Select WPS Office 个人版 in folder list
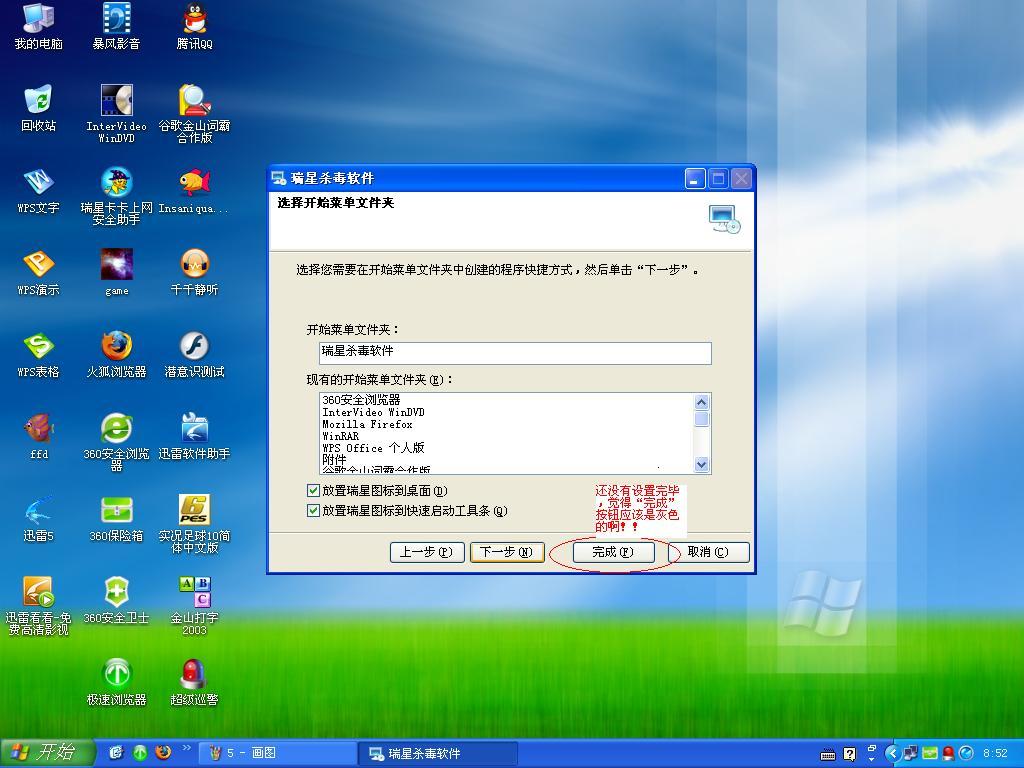Viewport: 1024px width, 768px height. pyautogui.click(x=374, y=448)
